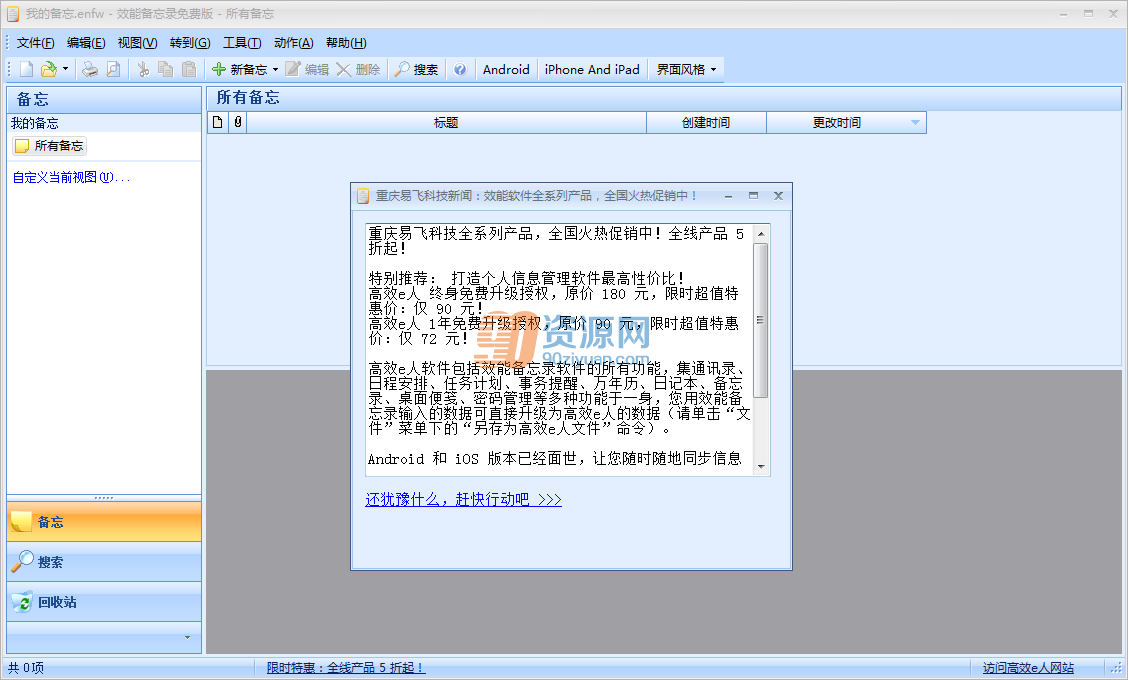Open the 动作(A) menu
The width and height of the screenshot is (1128, 680).
294,42
